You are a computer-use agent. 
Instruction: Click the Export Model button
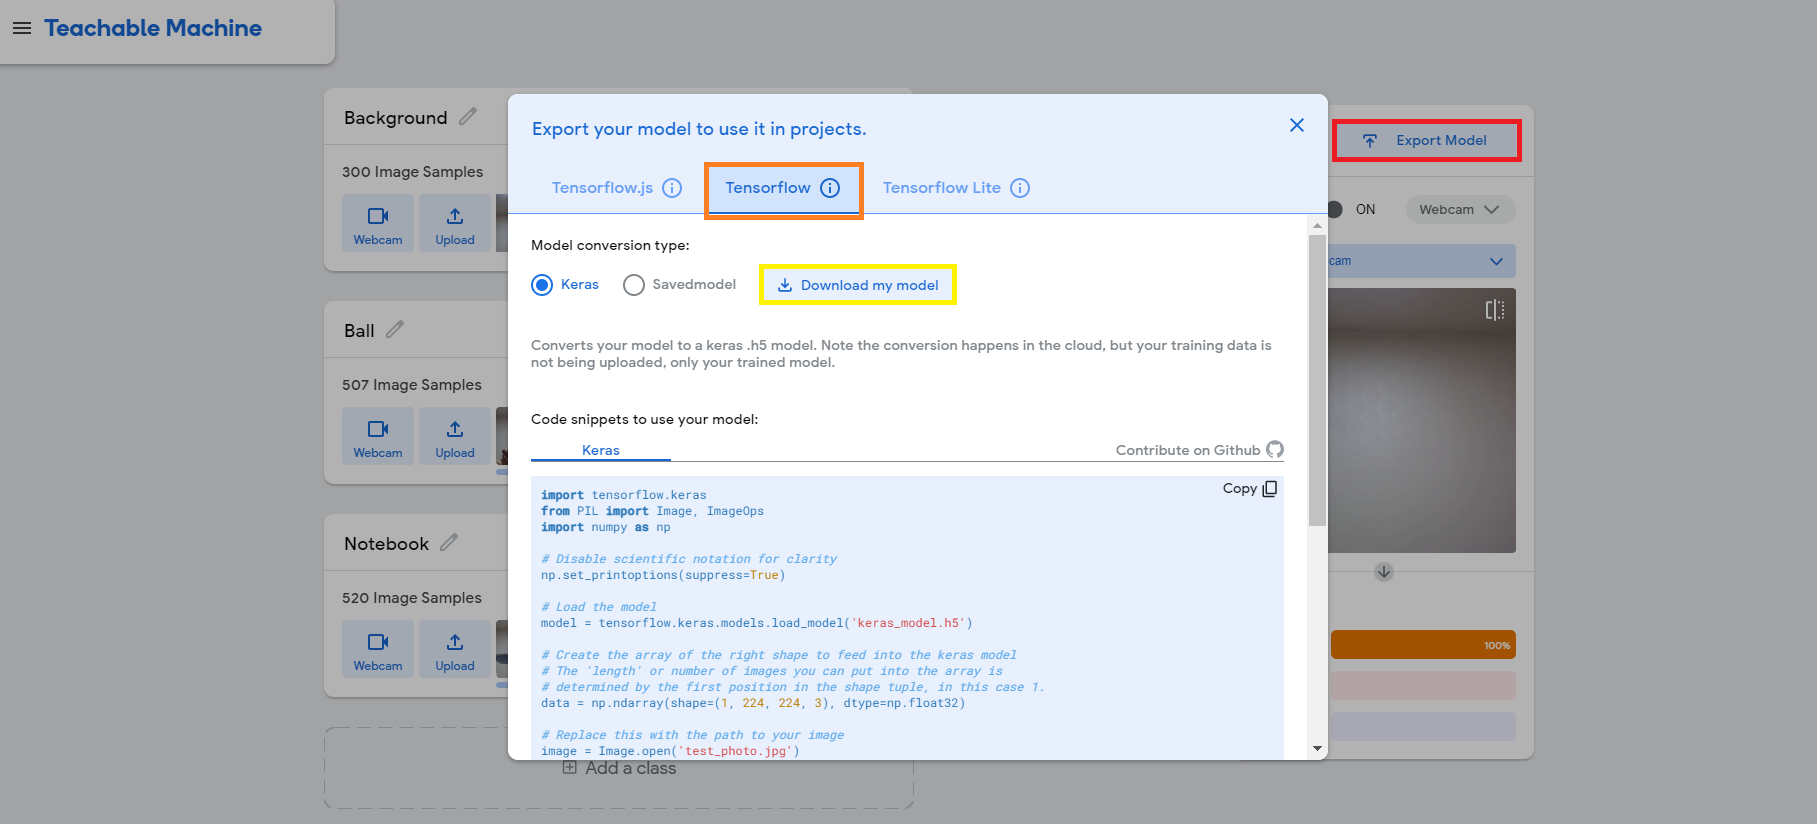click(x=1427, y=140)
